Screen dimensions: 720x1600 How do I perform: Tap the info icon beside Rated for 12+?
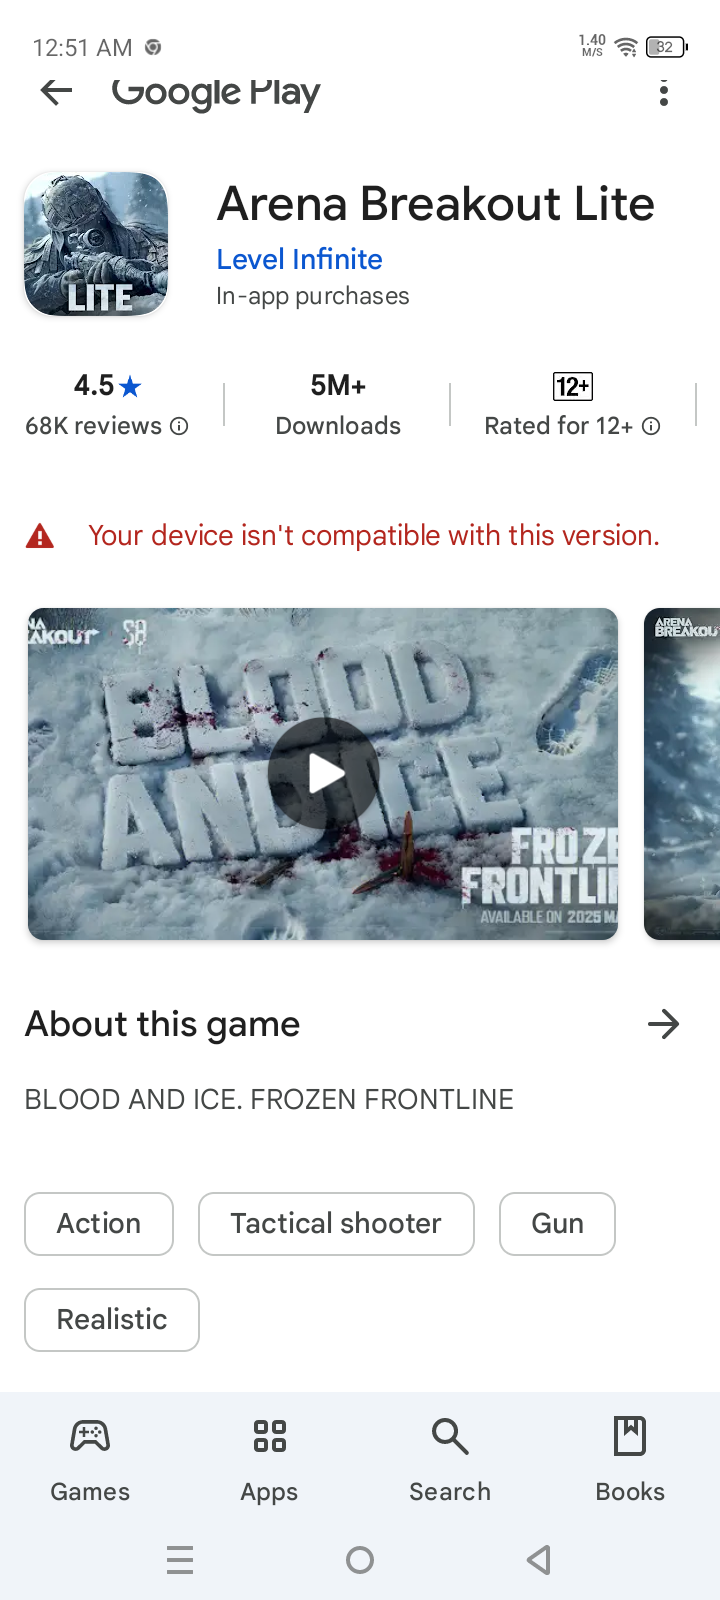pos(651,426)
